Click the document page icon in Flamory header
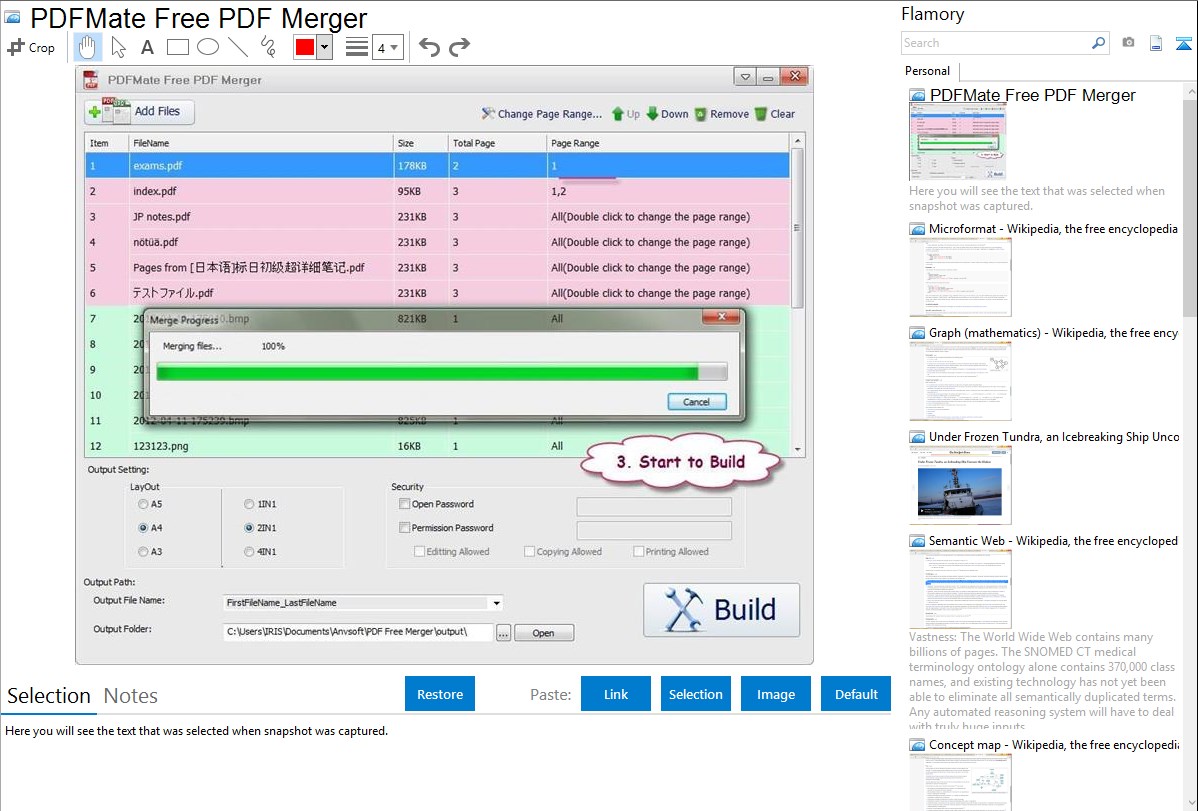The image size is (1198, 811). (1156, 43)
